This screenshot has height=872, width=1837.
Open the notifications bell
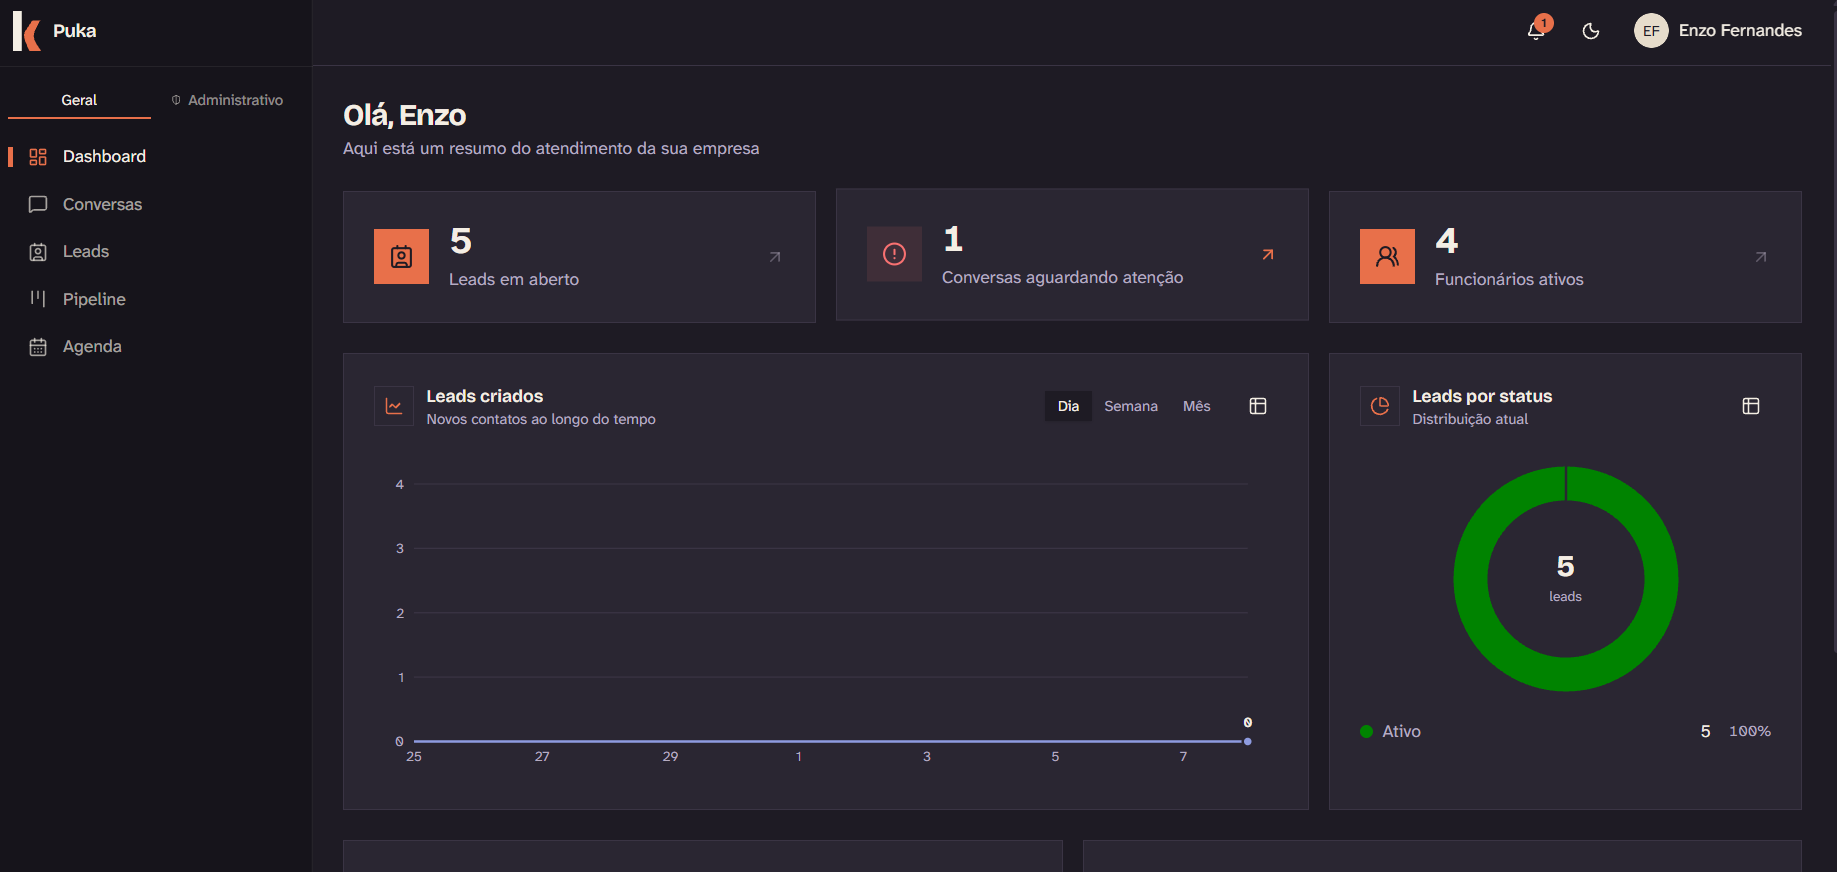pyautogui.click(x=1536, y=31)
